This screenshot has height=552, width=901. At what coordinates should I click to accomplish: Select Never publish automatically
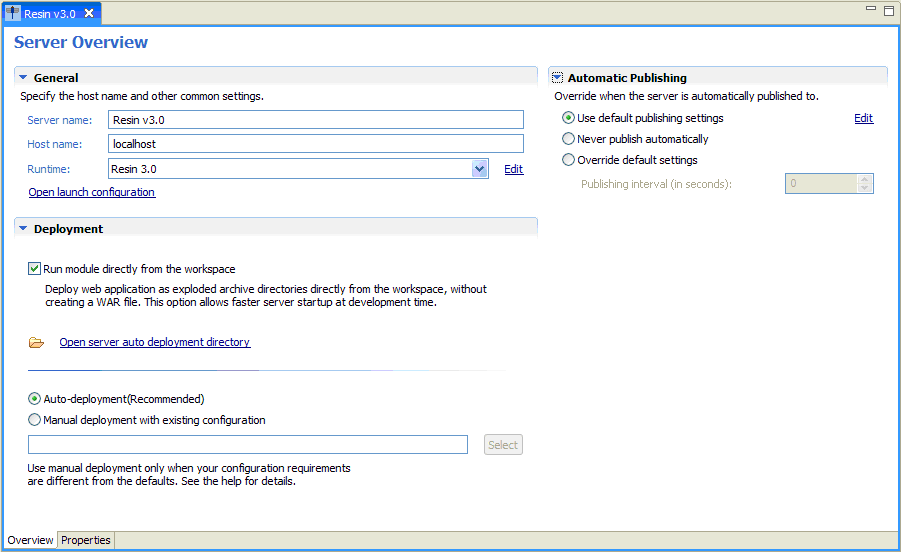[x=568, y=139]
